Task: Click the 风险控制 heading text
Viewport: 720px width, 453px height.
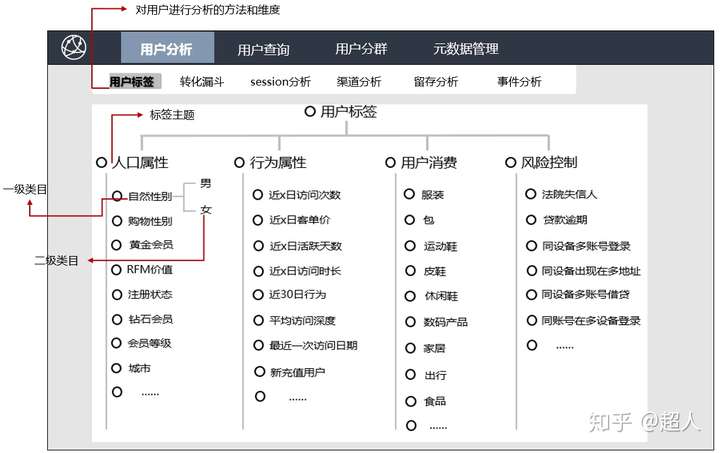Action: (549, 162)
